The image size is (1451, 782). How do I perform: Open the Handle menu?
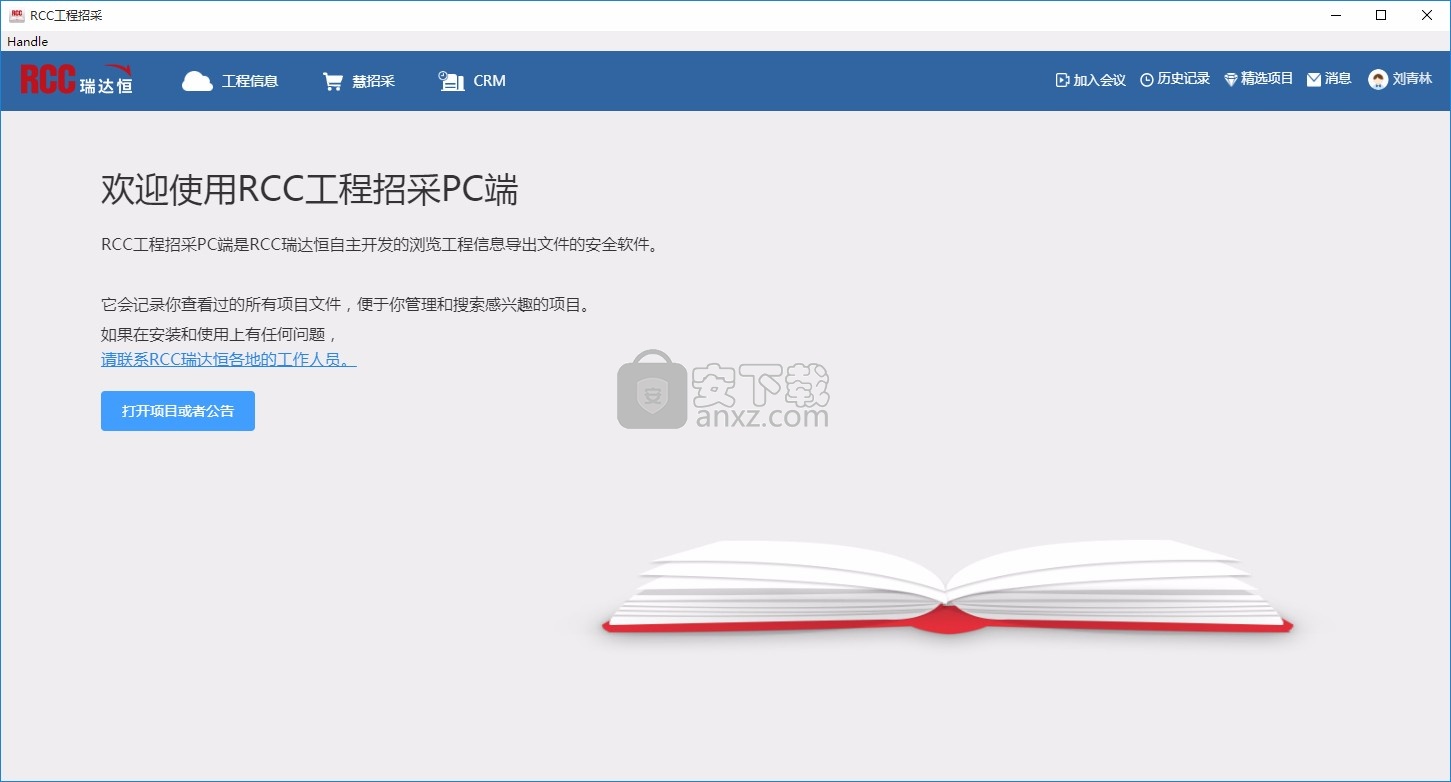pos(27,42)
